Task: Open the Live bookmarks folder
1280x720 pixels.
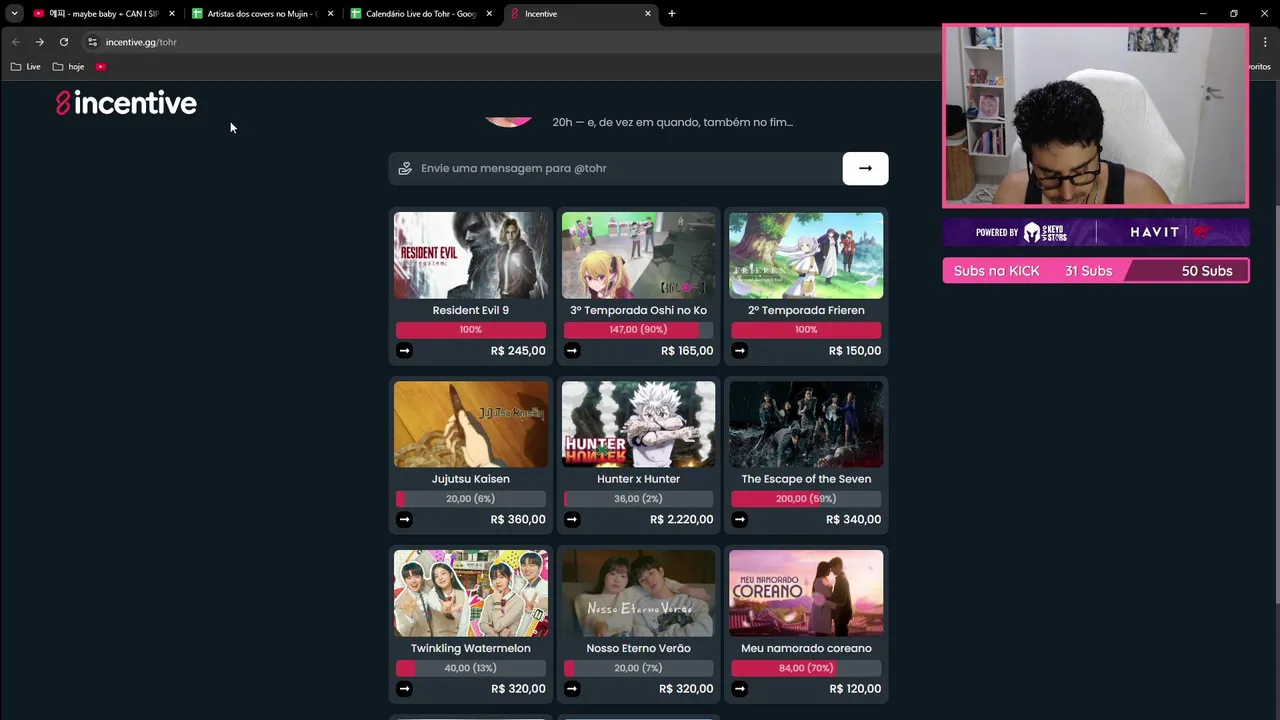Action: (26, 67)
